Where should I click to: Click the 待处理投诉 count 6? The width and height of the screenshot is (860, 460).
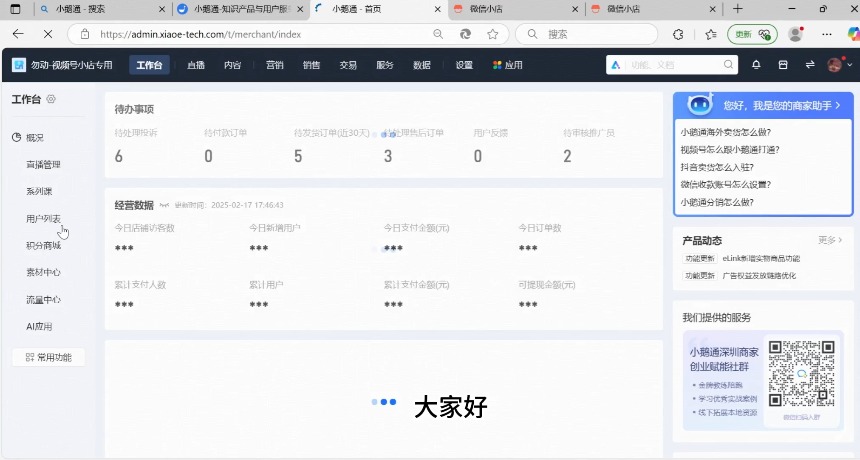click(118, 156)
